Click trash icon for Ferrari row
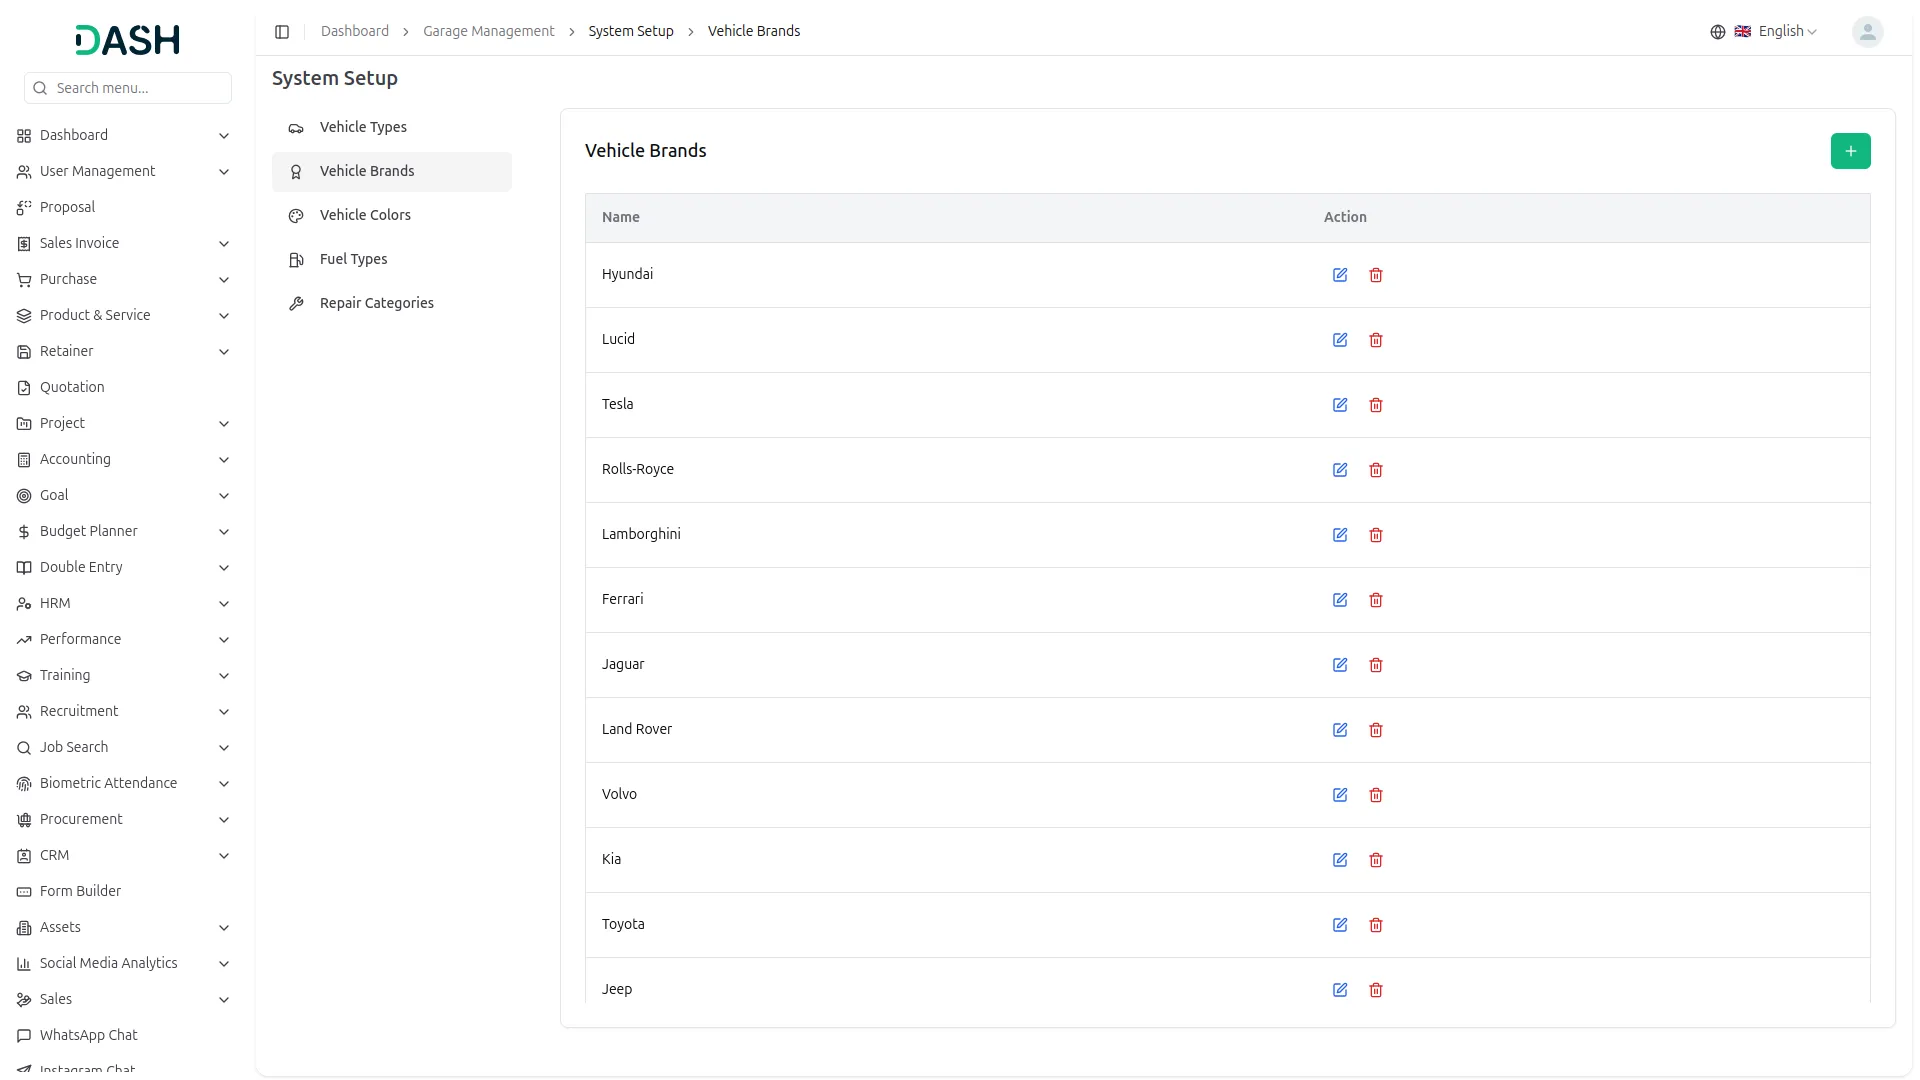The image size is (1920, 1080). (x=1376, y=600)
